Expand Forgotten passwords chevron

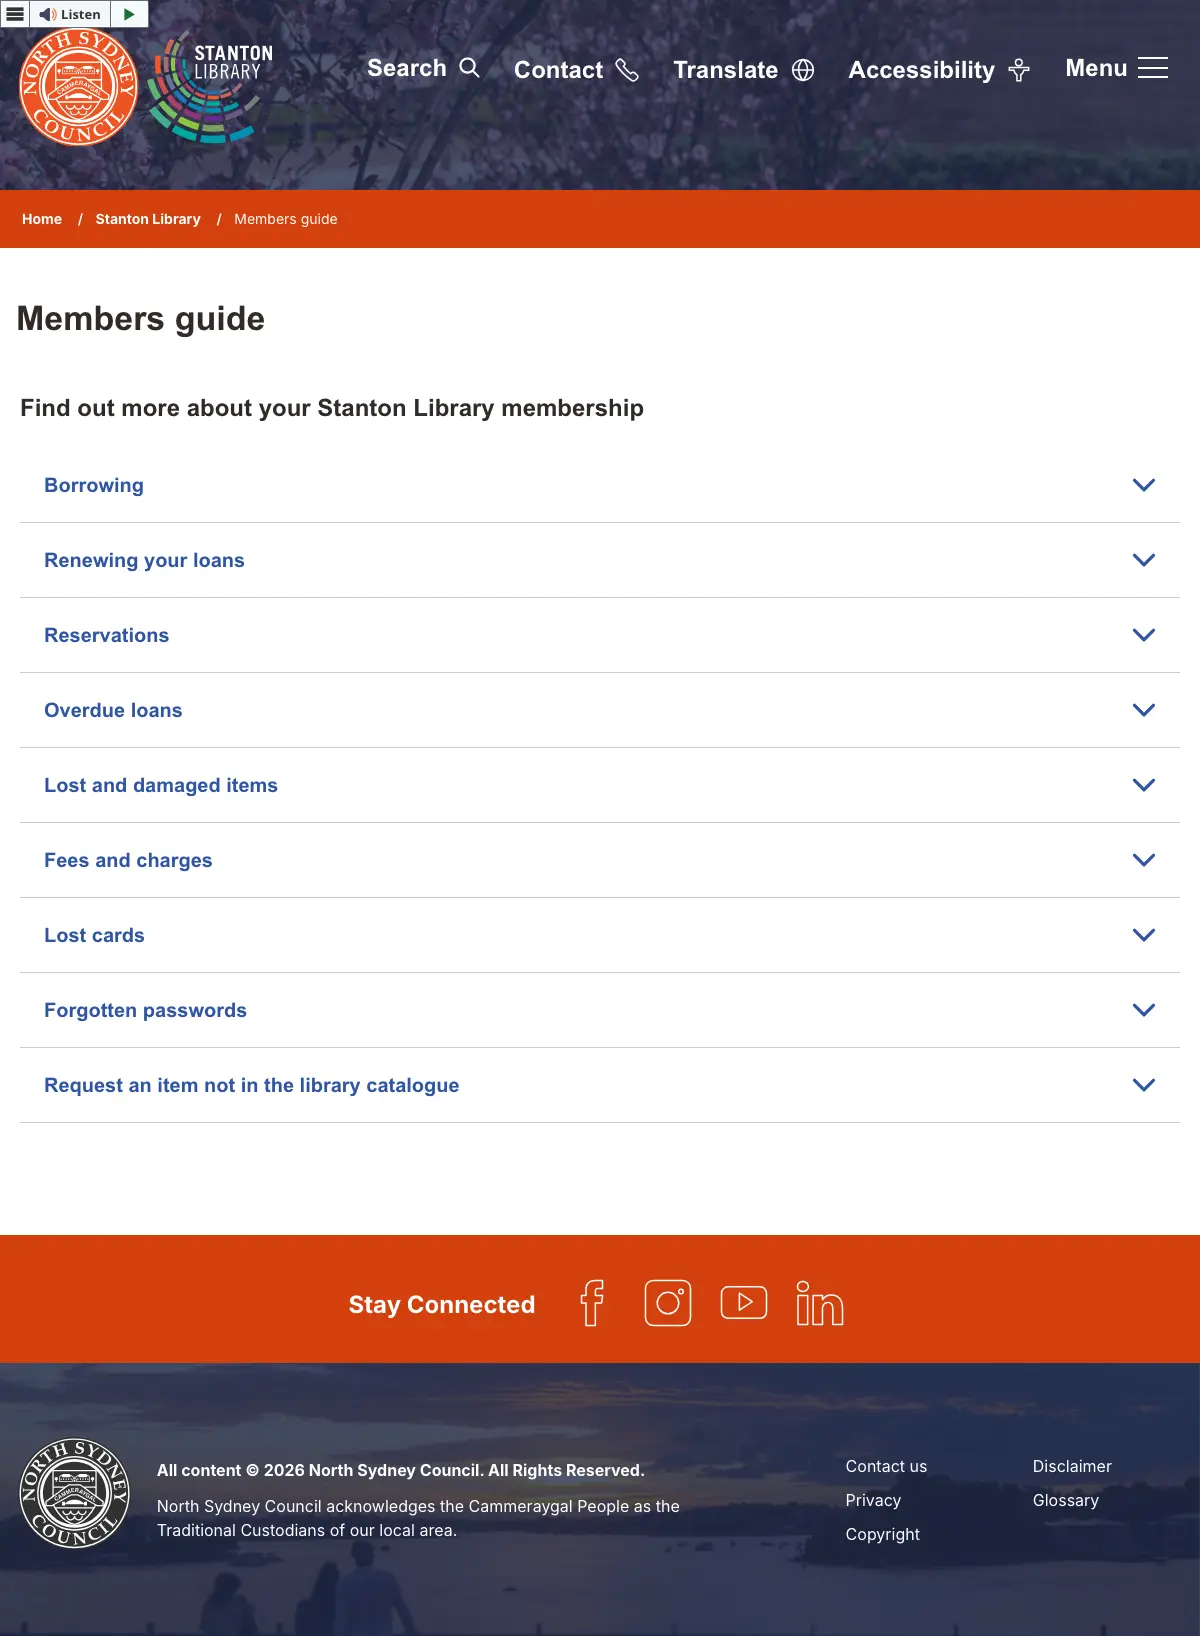click(1144, 1010)
